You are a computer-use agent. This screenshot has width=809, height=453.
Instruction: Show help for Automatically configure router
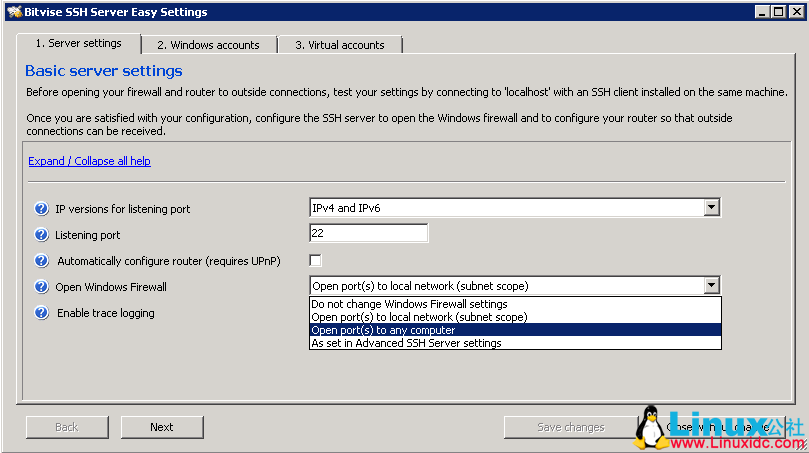coord(41,261)
